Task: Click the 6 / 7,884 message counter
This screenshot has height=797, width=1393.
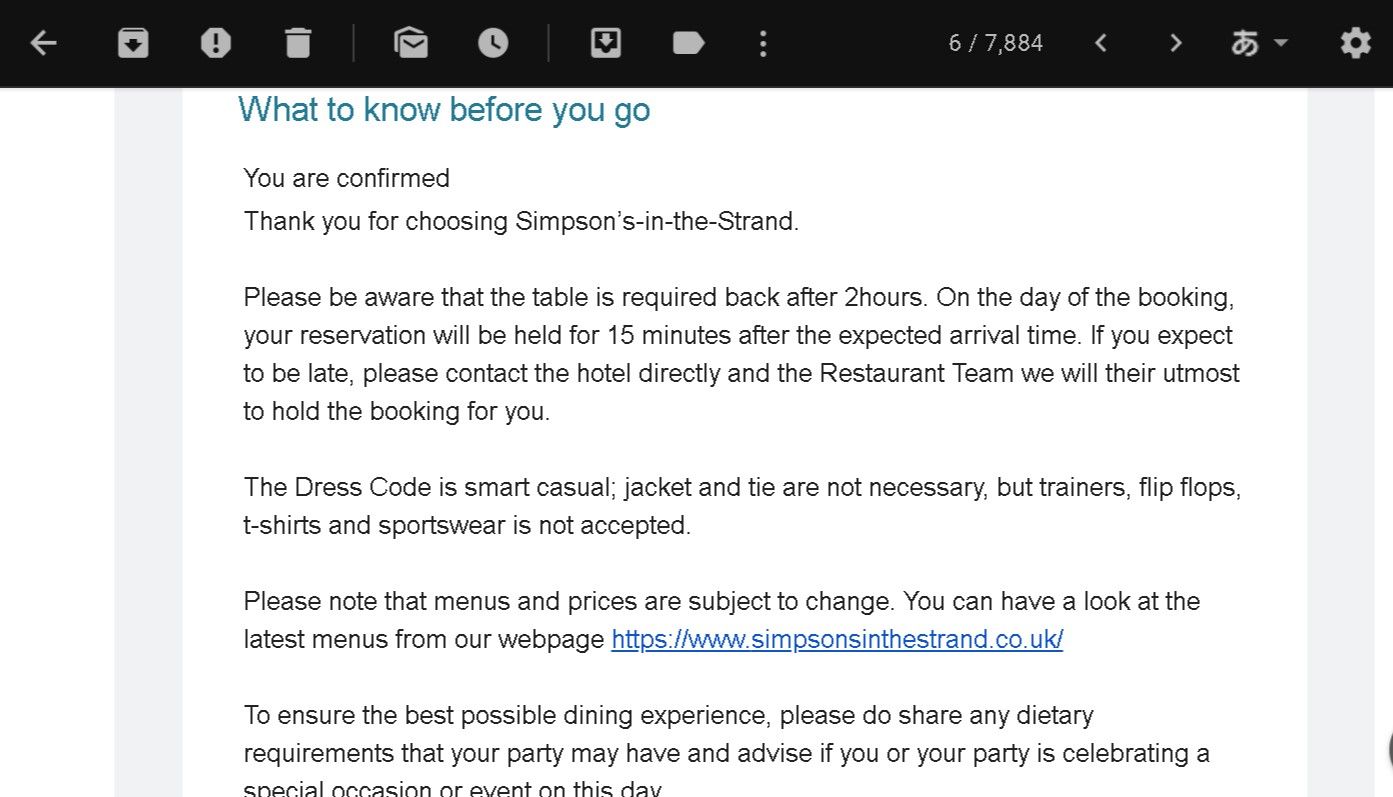Action: tap(995, 43)
